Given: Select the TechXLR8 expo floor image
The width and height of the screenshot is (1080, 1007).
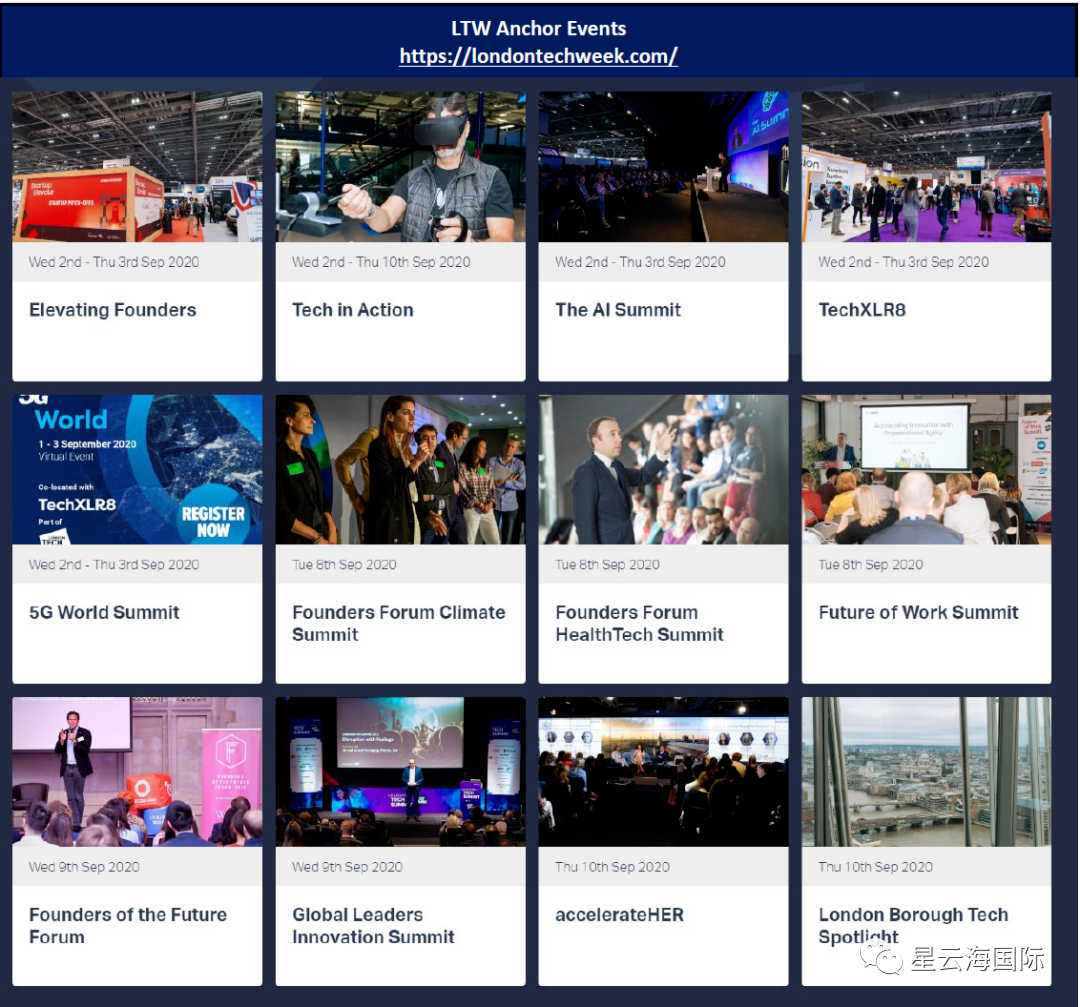Looking at the screenshot, I should [926, 167].
